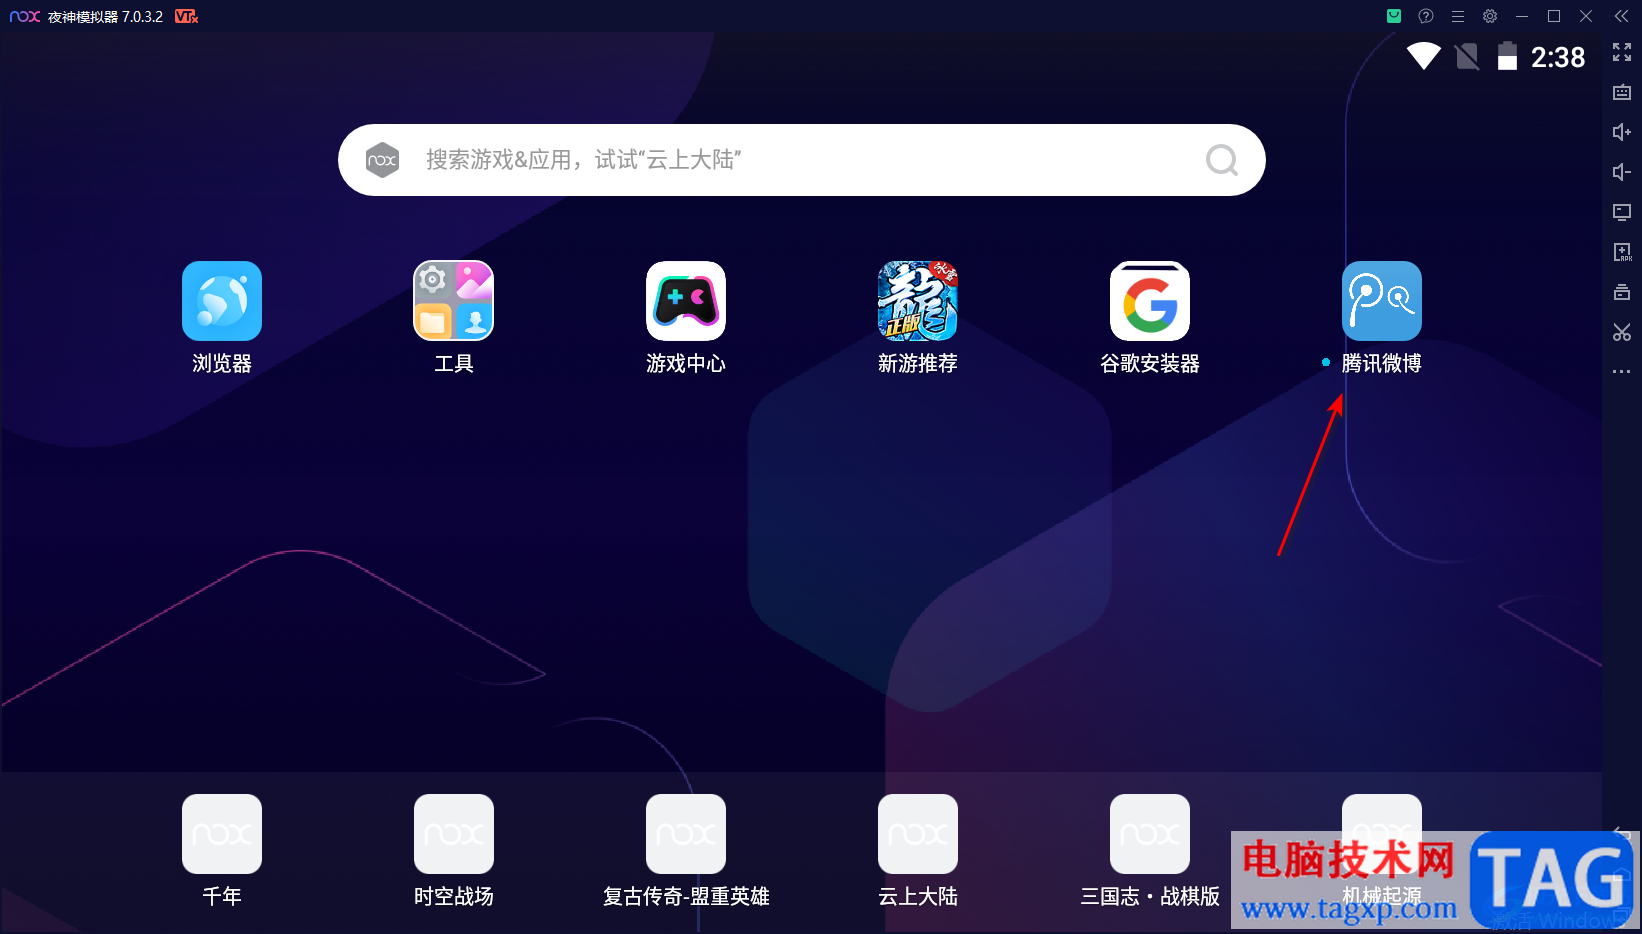Image resolution: width=1642 pixels, height=934 pixels.
Task: Open the screen/display option in sidebar
Action: pos(1622,212)
